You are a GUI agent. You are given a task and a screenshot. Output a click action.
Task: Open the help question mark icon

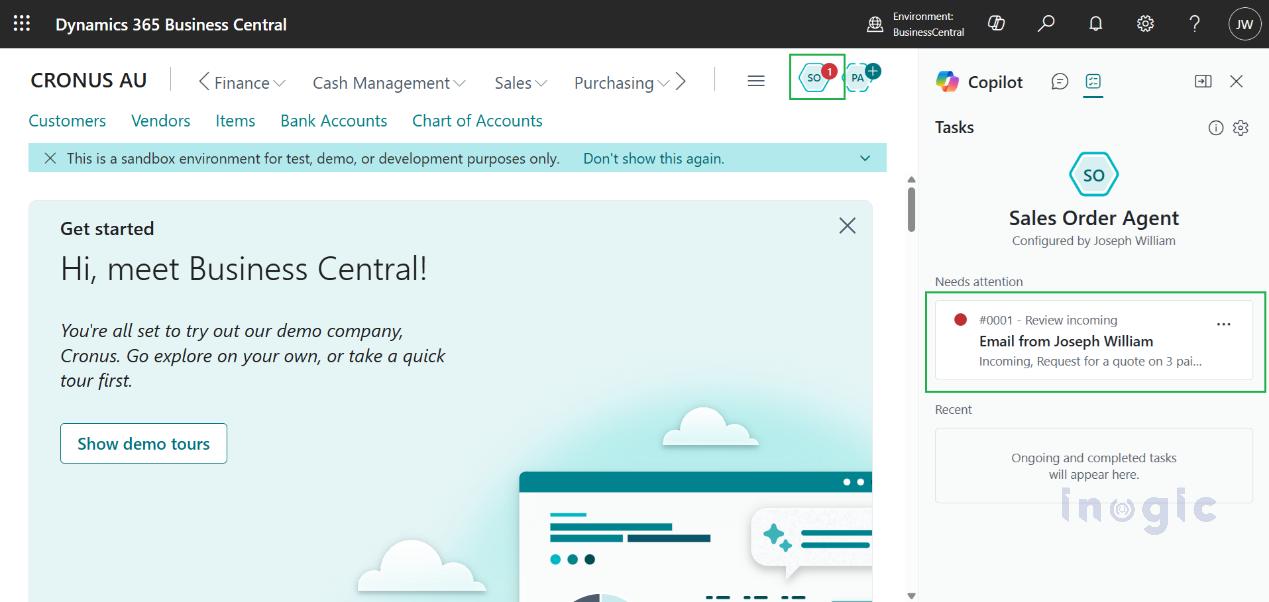tap(1195, 23)
